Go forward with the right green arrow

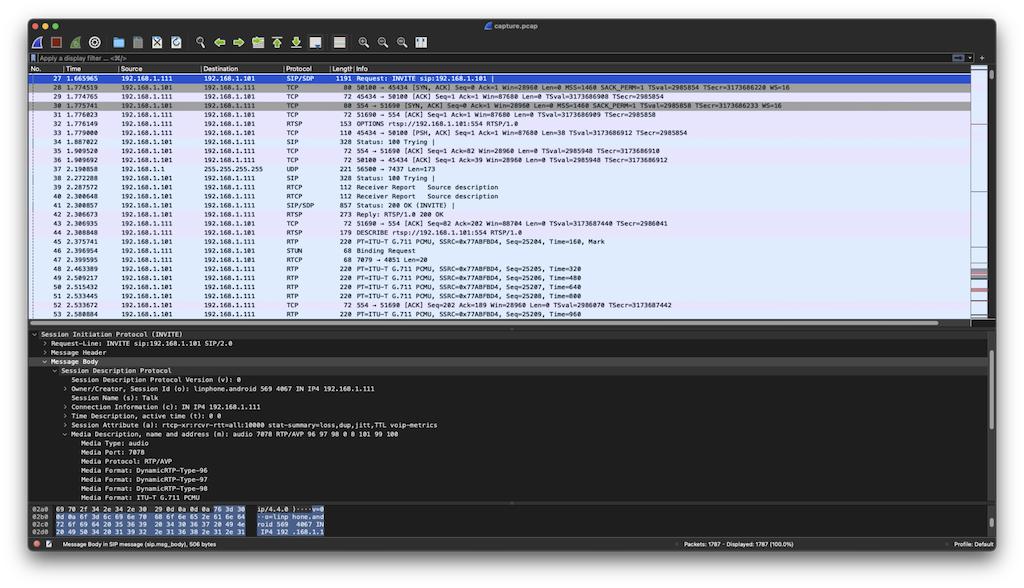[238, 42]
